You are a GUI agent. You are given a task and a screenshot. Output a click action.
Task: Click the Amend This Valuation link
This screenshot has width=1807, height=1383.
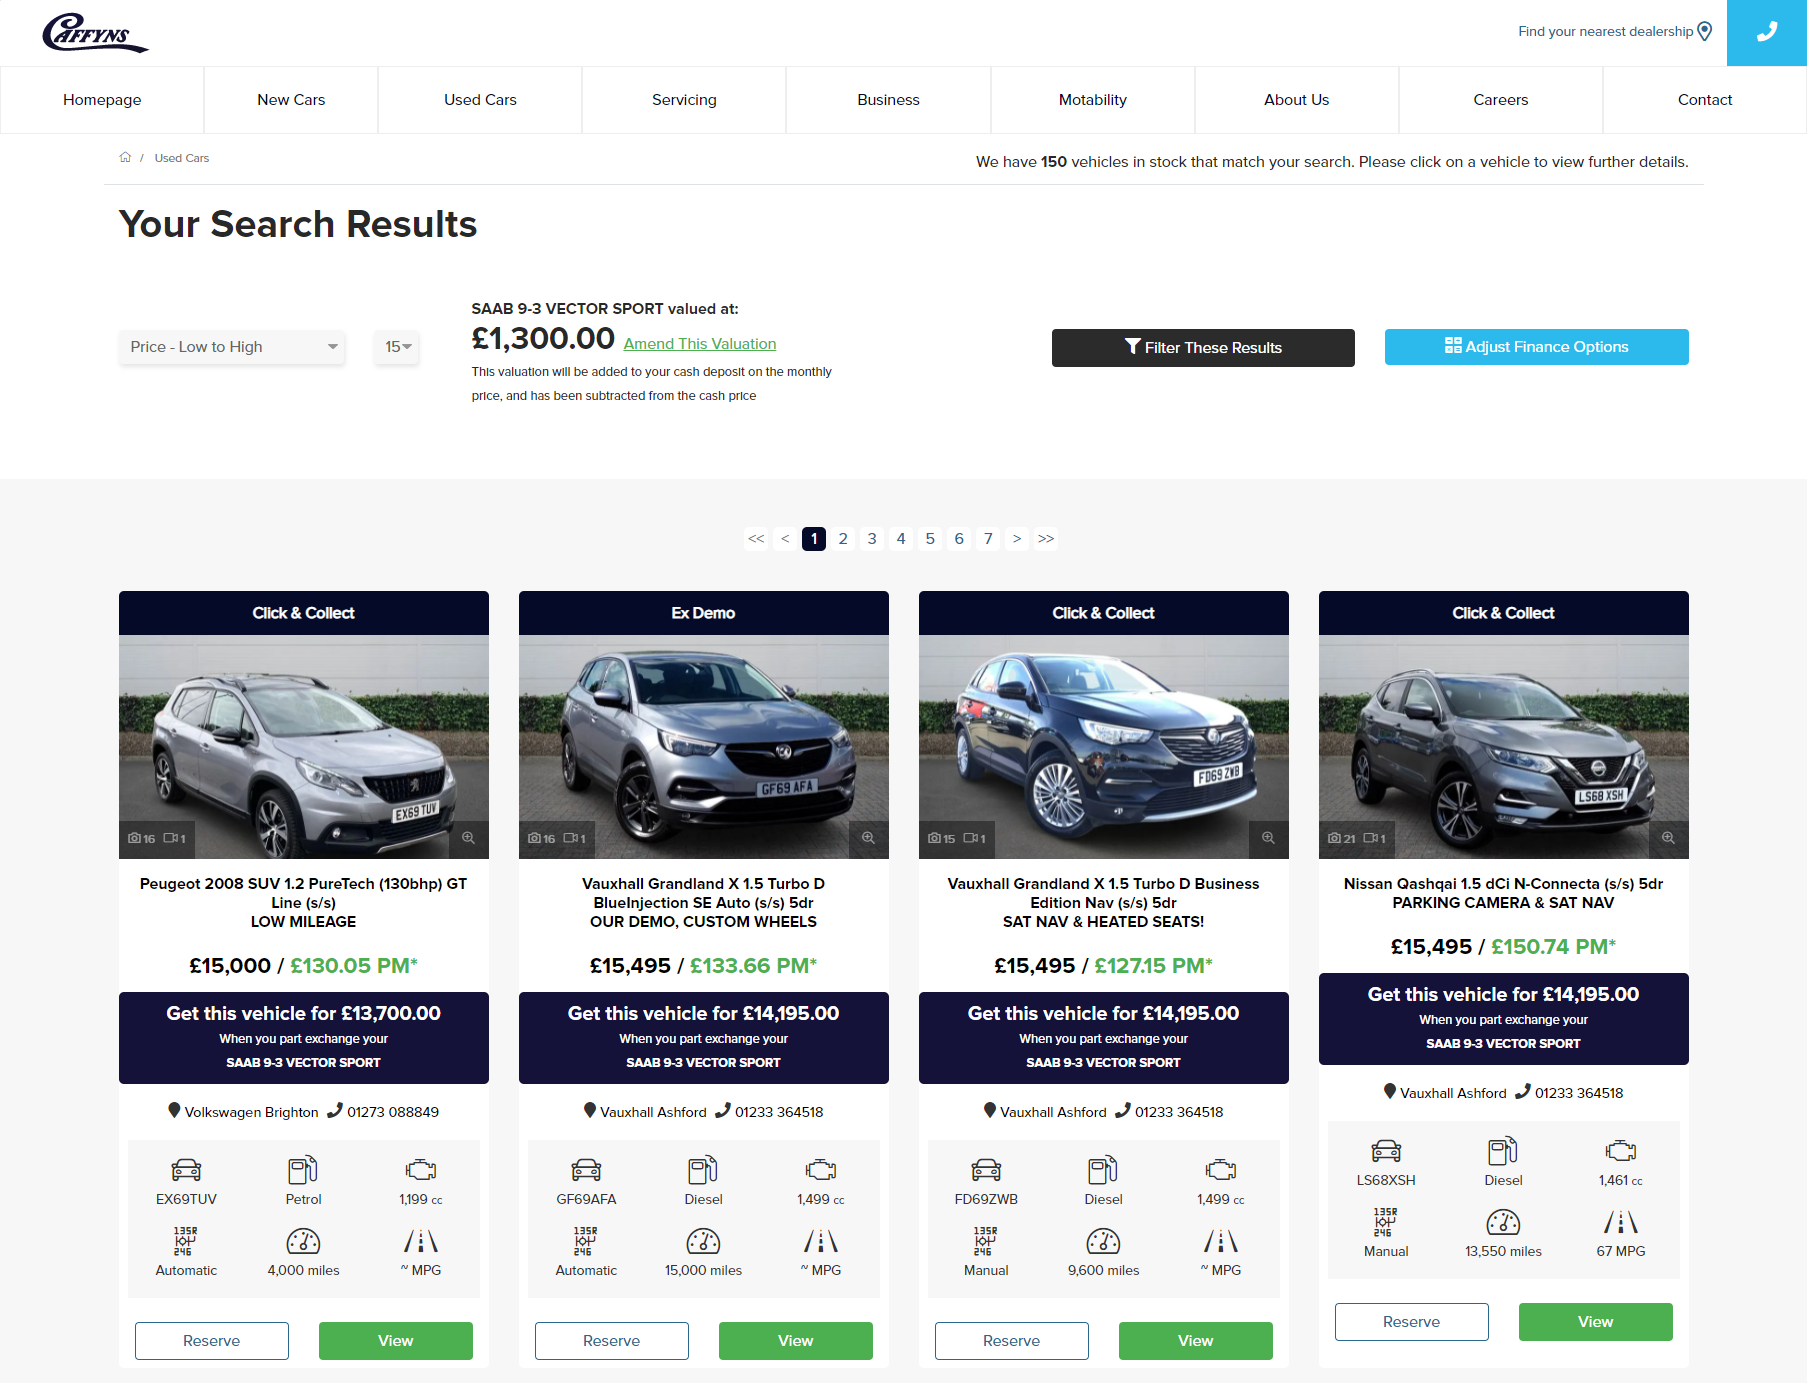[700, 343]
